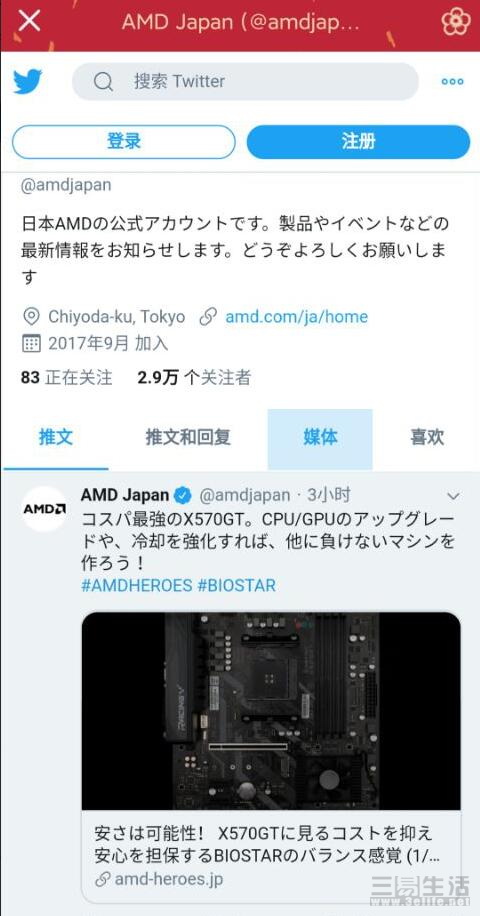Click the 登录 login button

click(124, 142)
